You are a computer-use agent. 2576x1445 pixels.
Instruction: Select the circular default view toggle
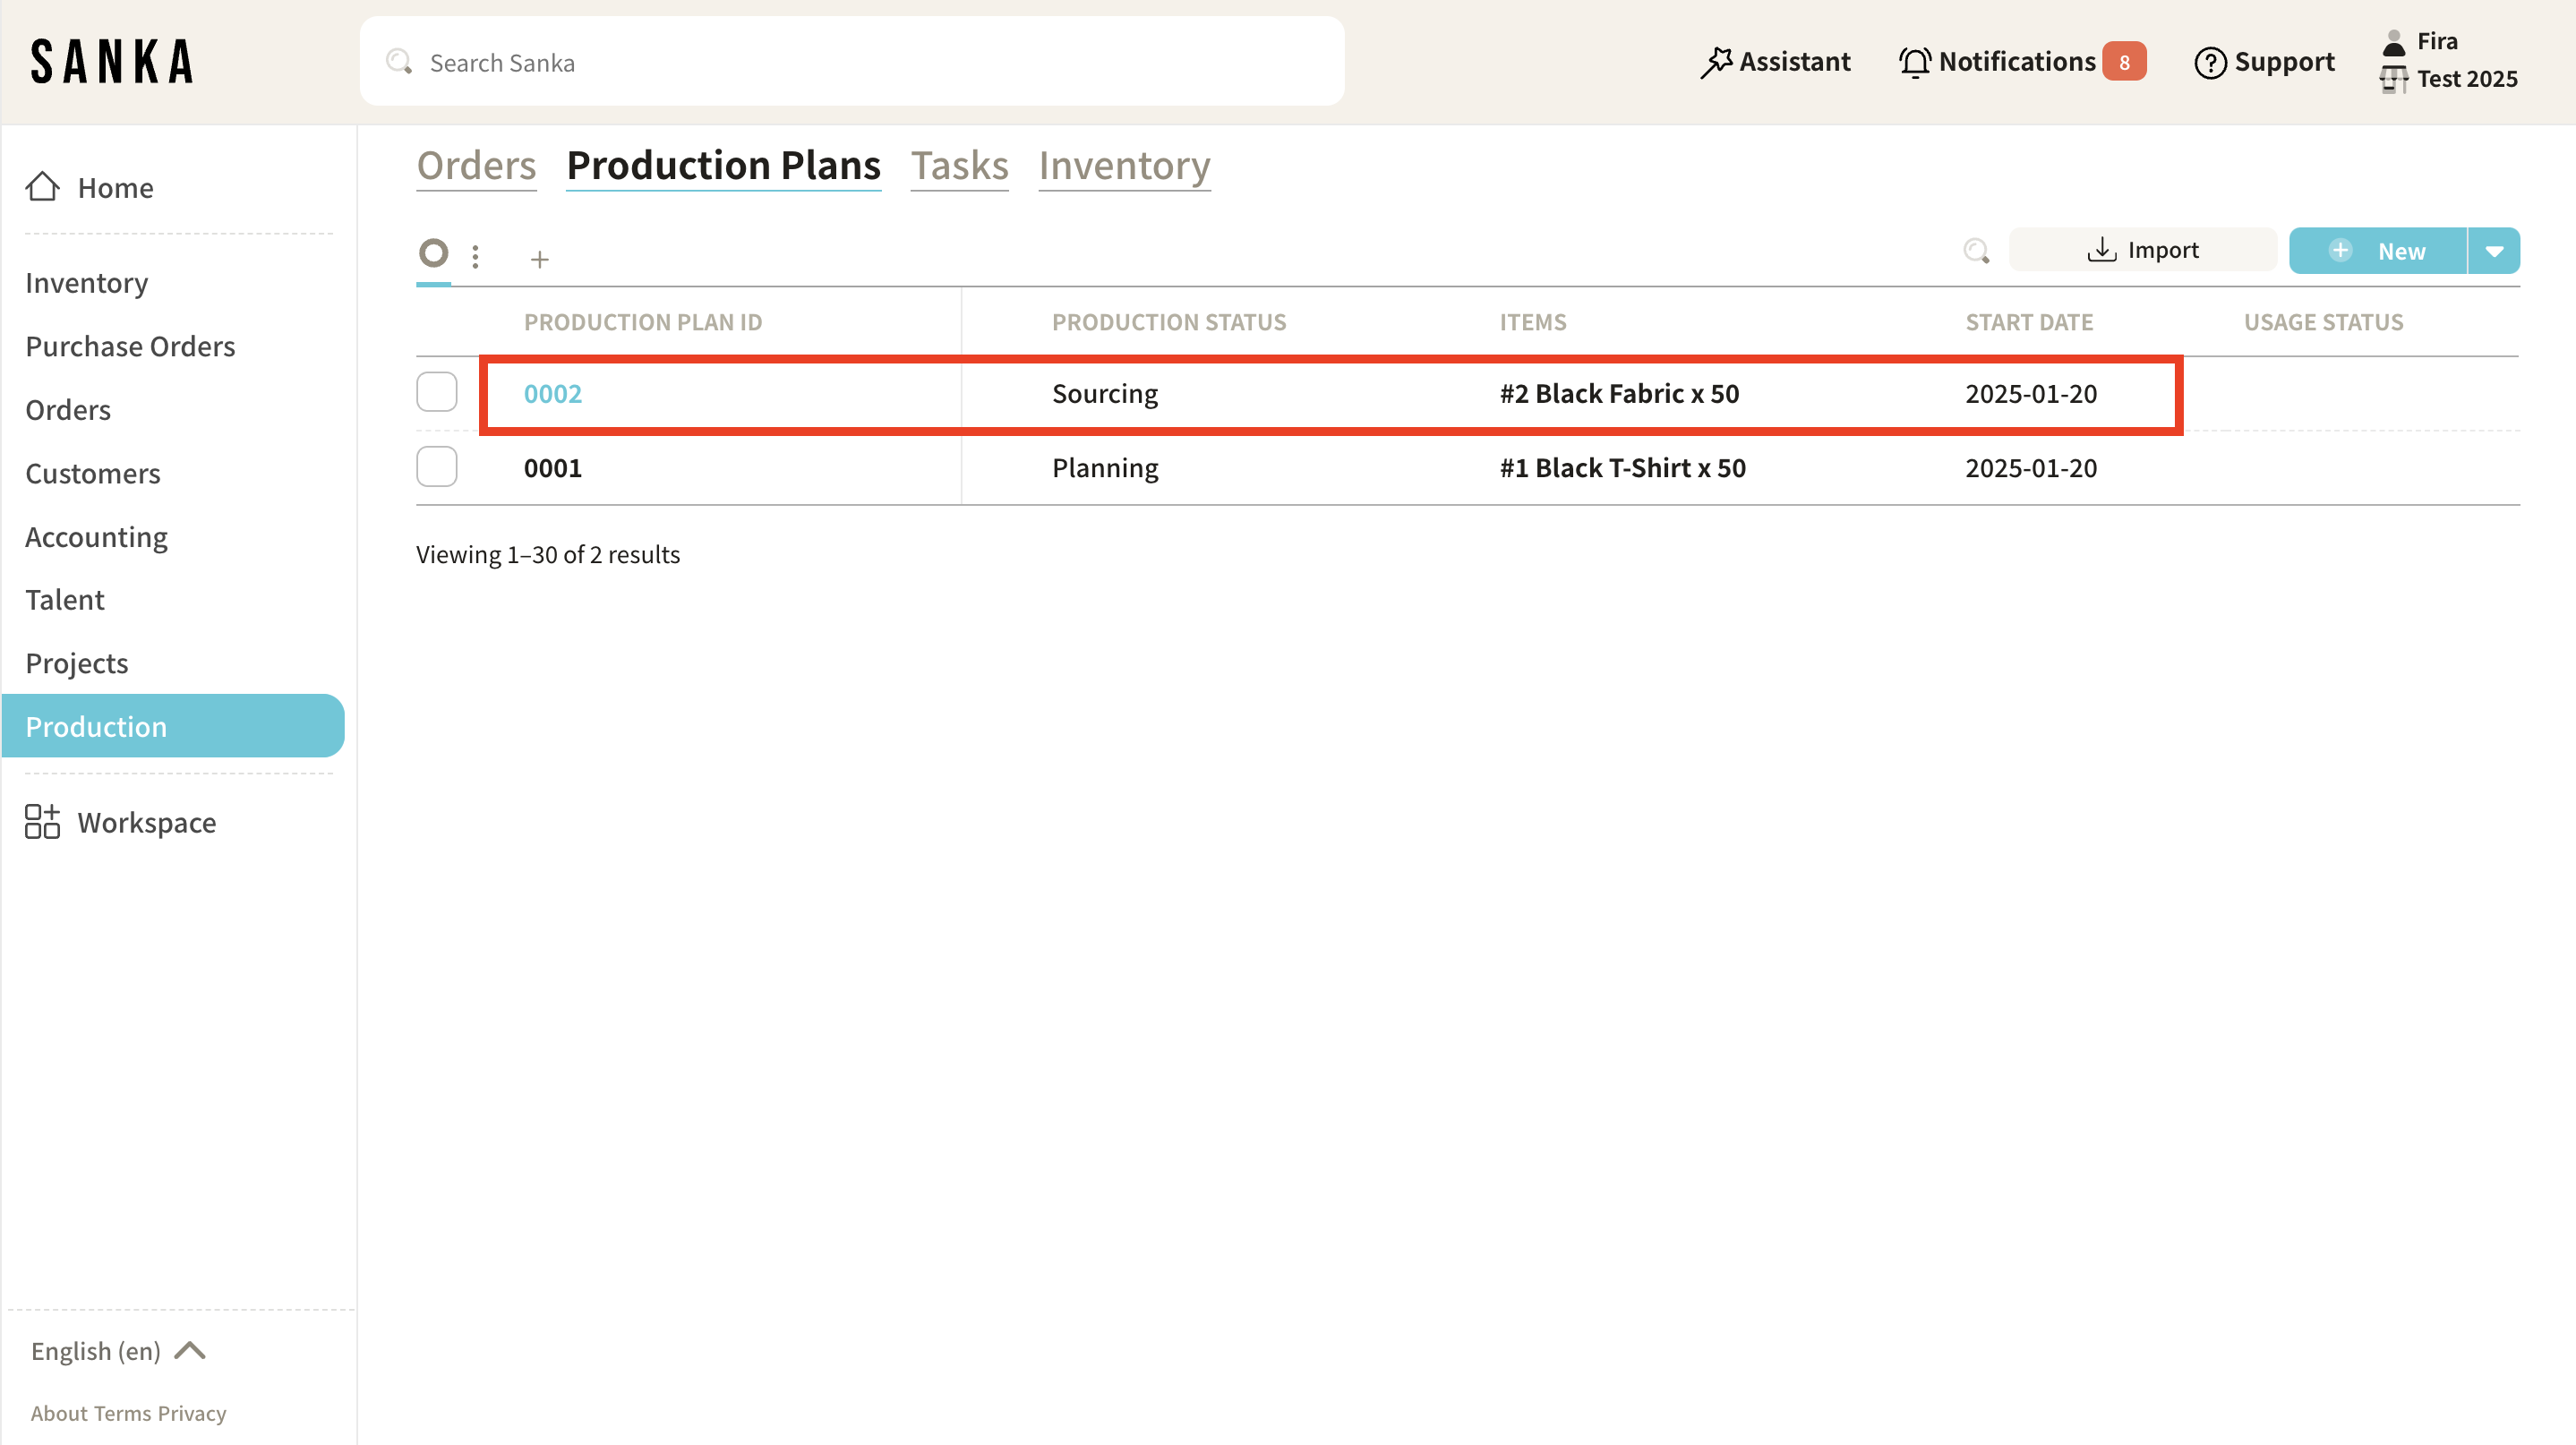click(x=433, y=253)
